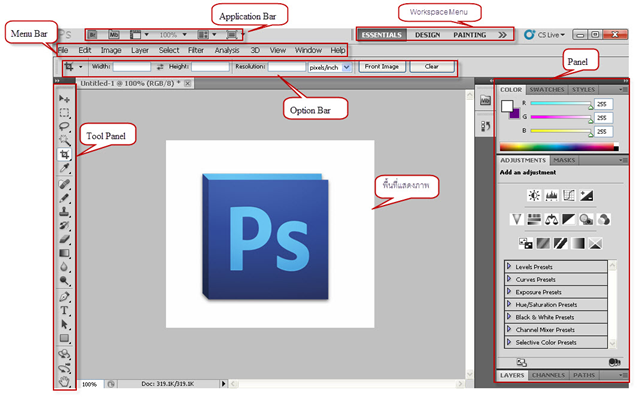Select the Spot Healing Brush tool
Image resolution: width=640 pixels, height=400 pixels.
[64, 184]
